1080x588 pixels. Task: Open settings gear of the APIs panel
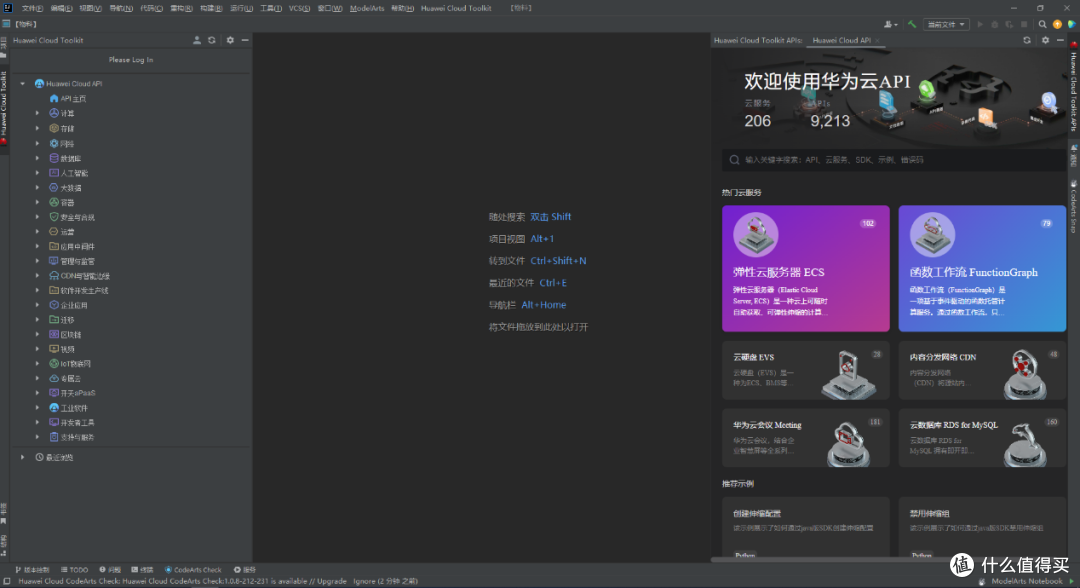click(1046, 41)
